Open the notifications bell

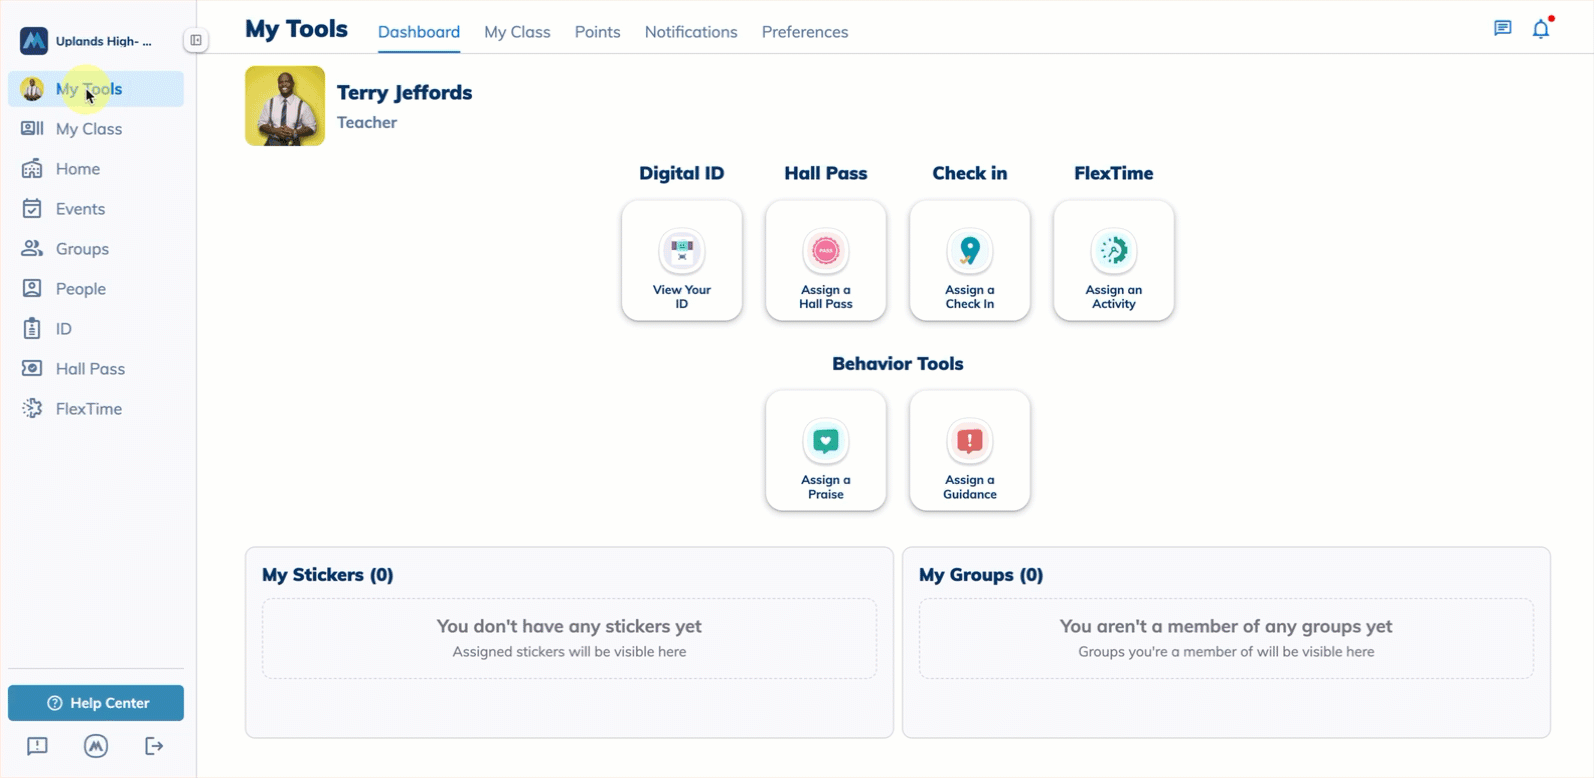point(1541,29)
